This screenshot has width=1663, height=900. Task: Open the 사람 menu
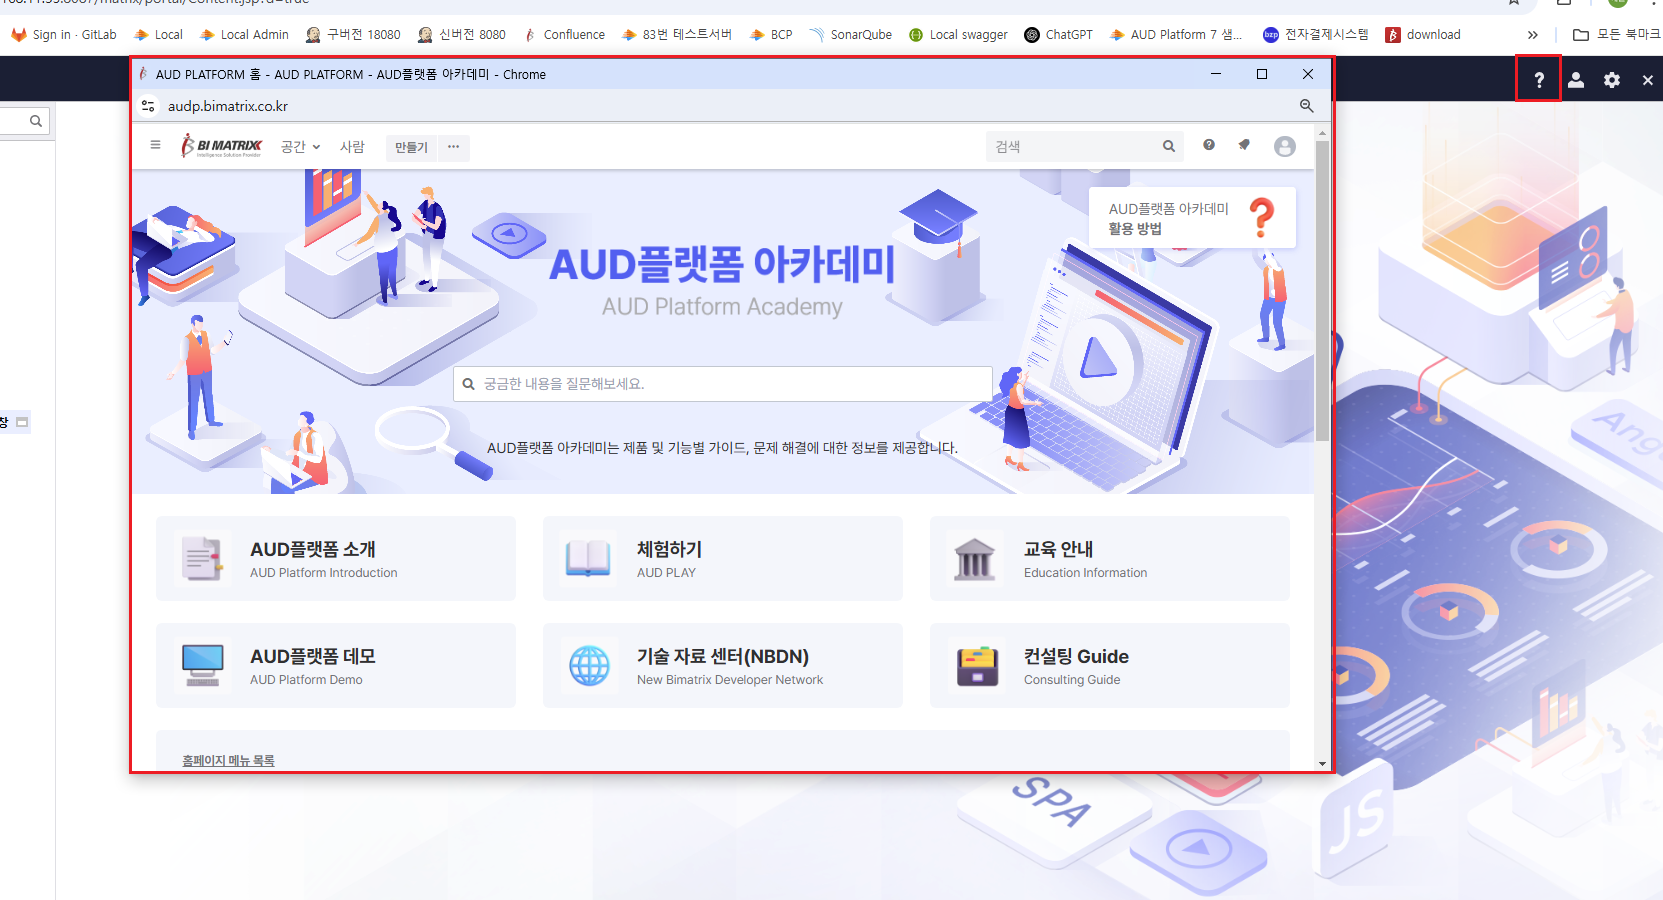[x=352, y=147]
